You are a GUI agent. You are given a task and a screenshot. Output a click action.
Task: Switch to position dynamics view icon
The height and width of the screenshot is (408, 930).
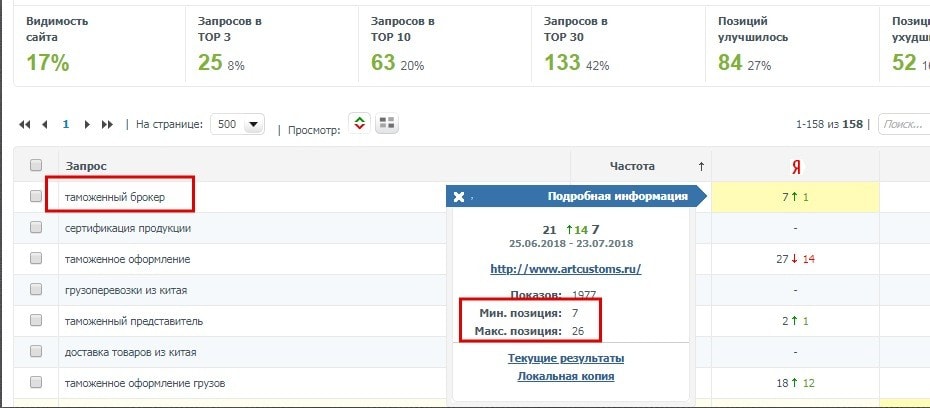[x=360, y=124]
